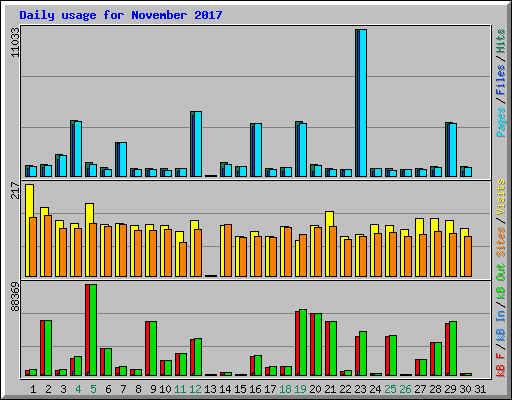Select day label "20" on the x-axis

(x=315, y=389)
